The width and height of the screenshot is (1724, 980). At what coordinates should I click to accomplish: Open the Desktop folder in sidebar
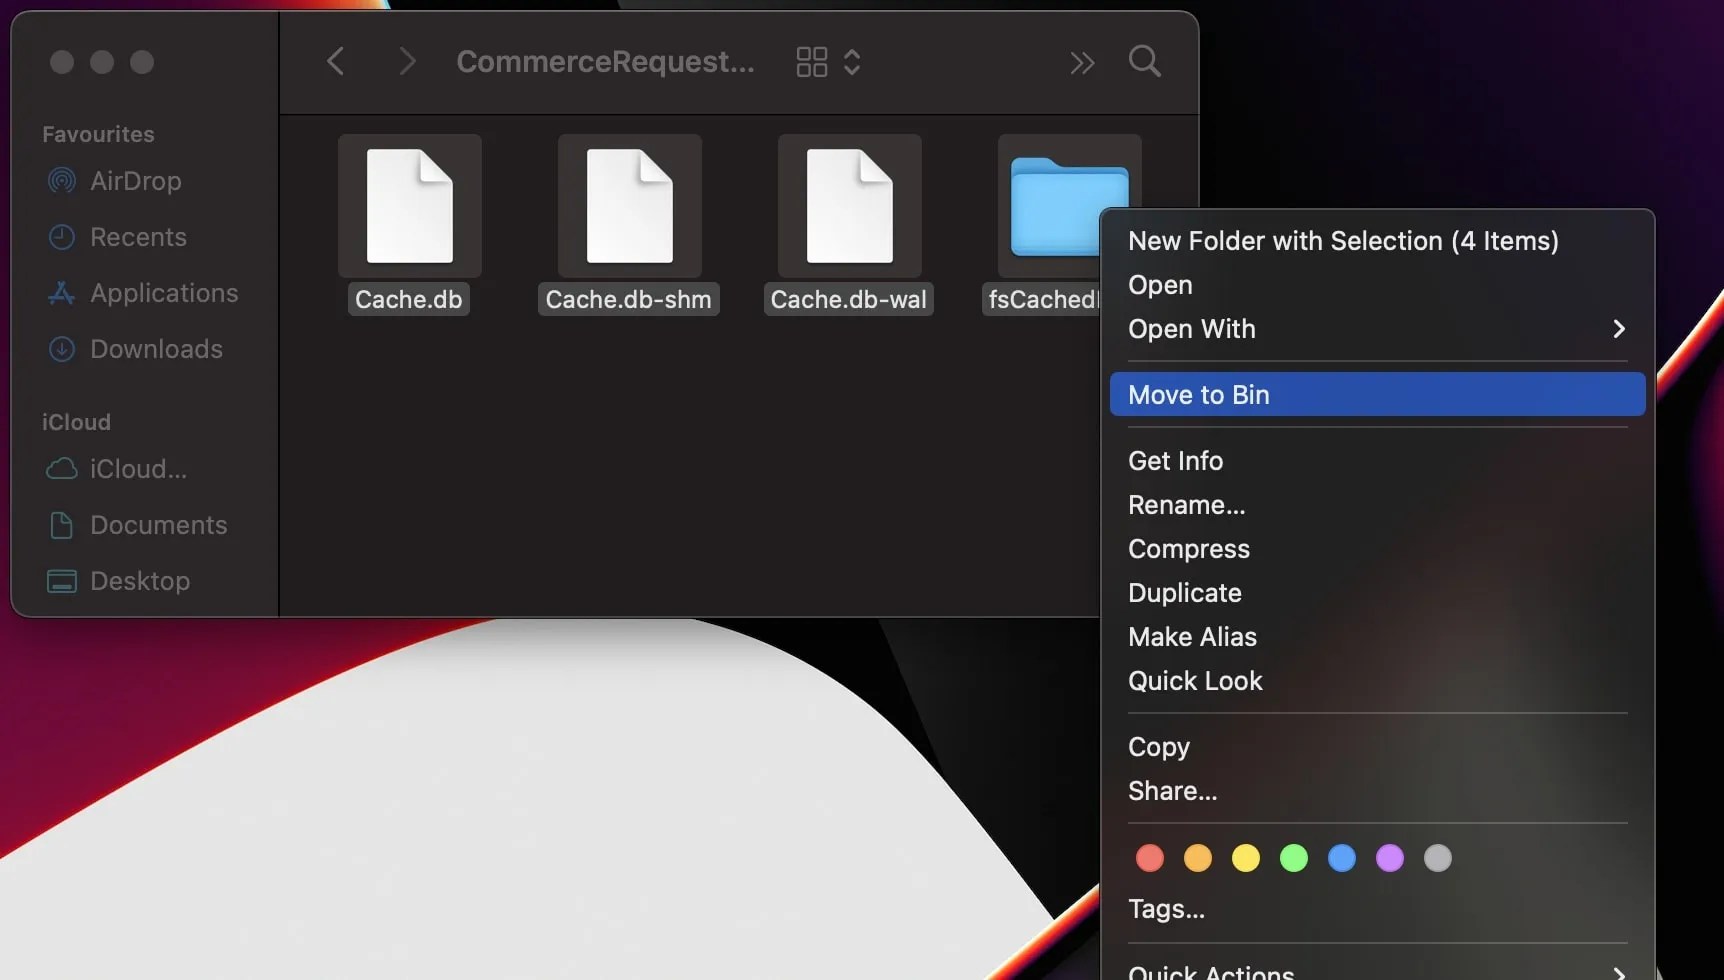(x=139, y=581)
